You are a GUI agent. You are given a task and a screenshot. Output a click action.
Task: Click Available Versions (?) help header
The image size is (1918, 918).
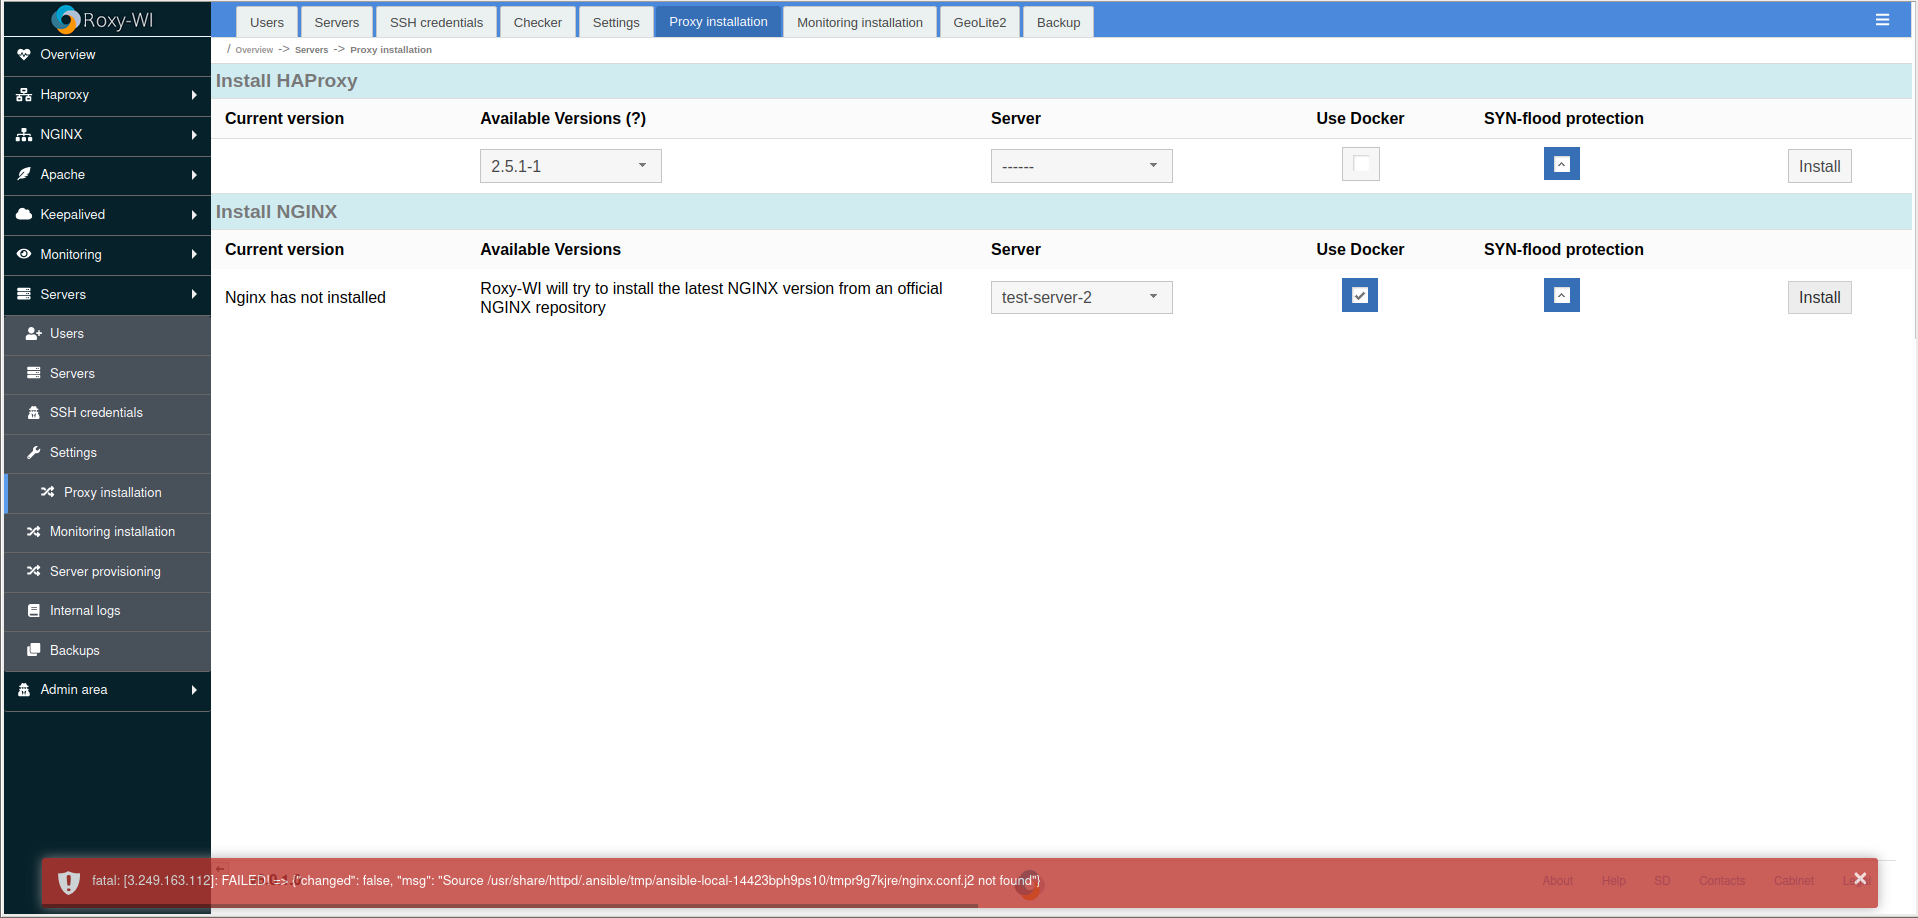563,118
